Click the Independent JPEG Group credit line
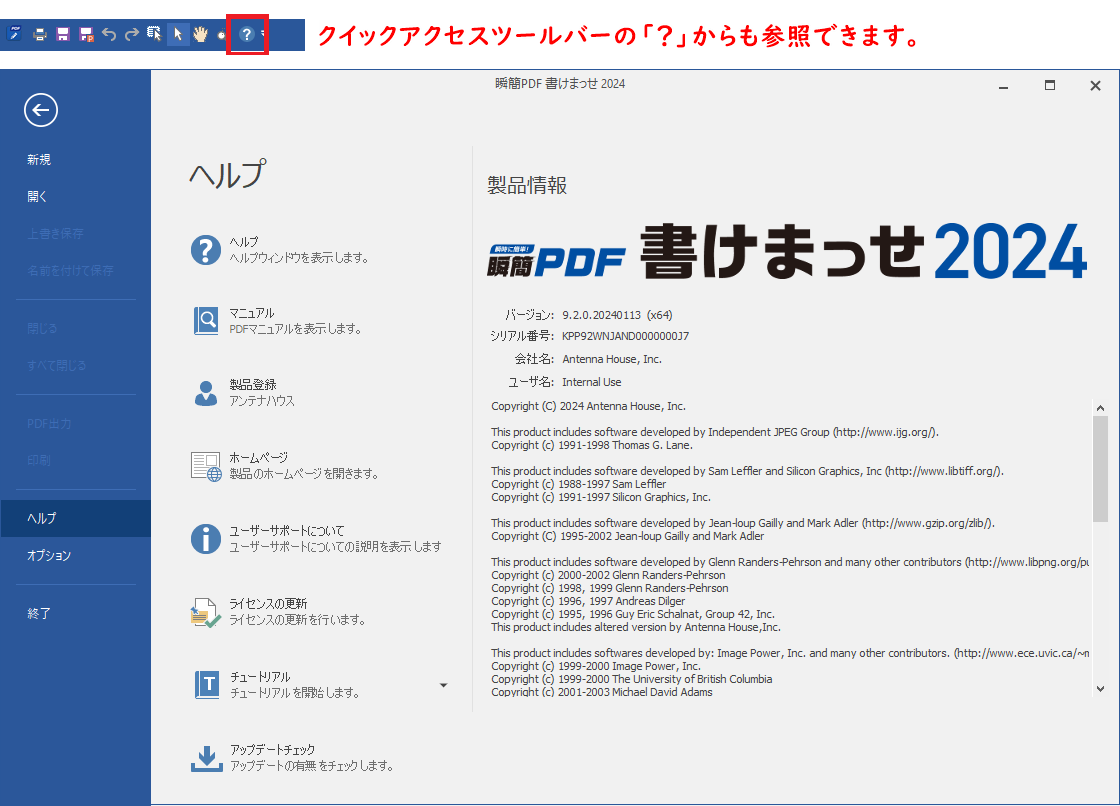The width and height of the screenshot is (1120, 806). pos(715,432)
